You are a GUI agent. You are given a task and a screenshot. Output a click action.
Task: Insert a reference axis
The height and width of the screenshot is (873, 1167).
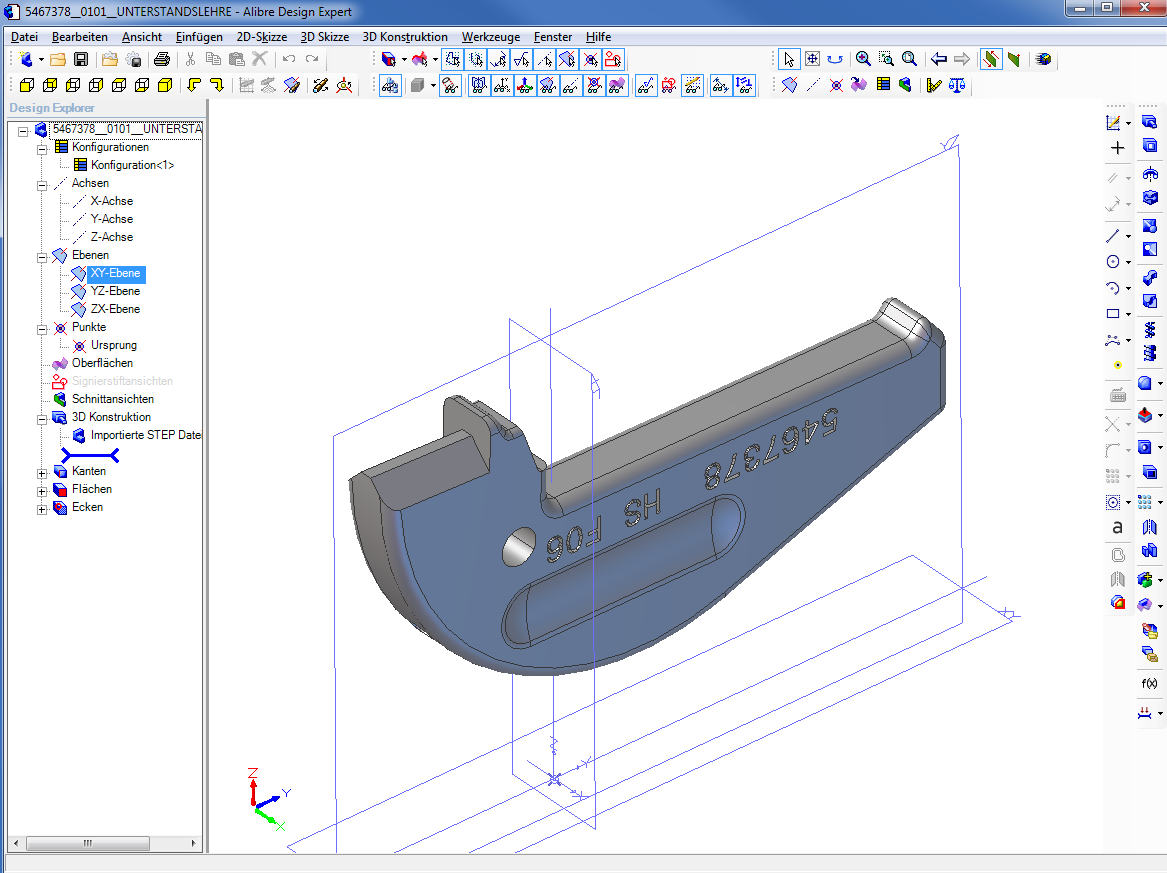[813, 86]
